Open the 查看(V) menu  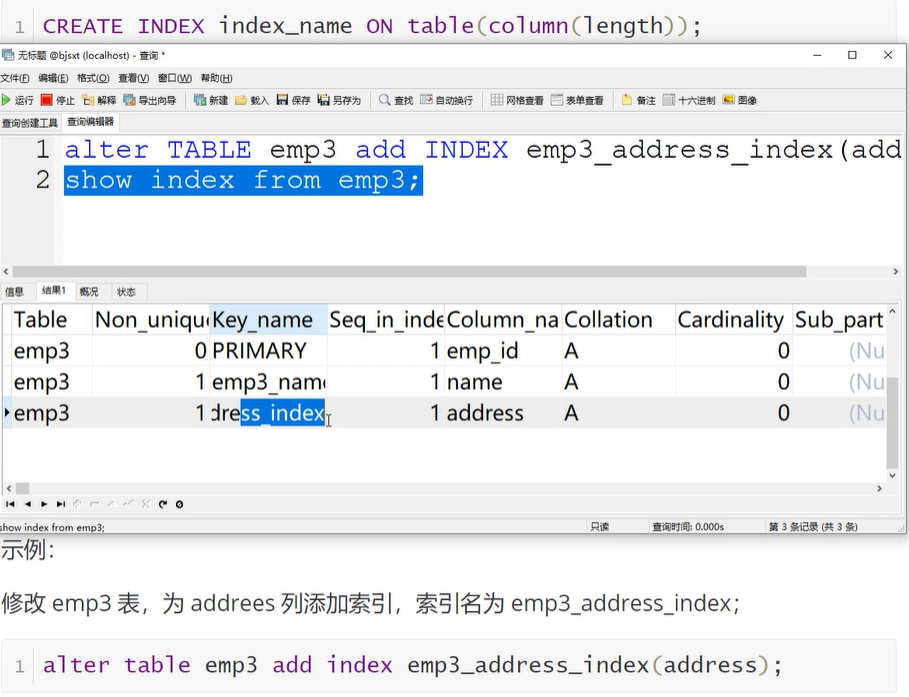133,78
